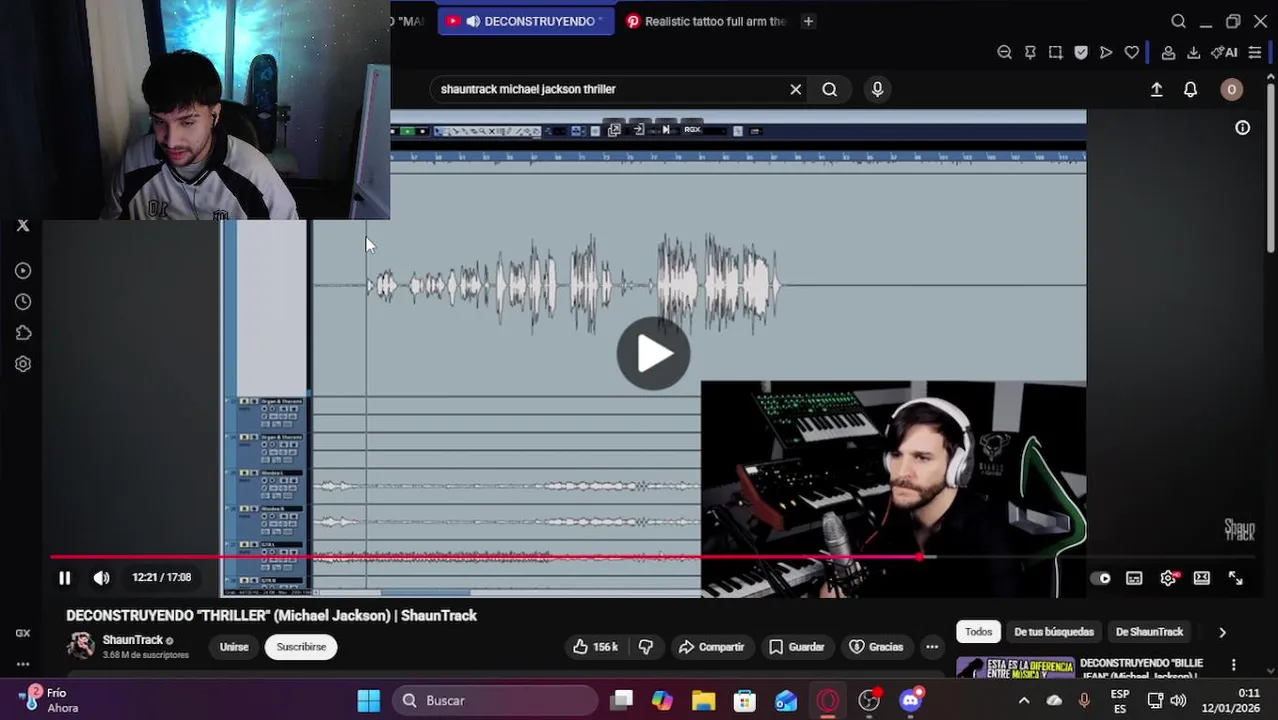The image size is (1278, 720).
Task: Open X (Twitter) in Opera sidebar
Action: (23, 226)
